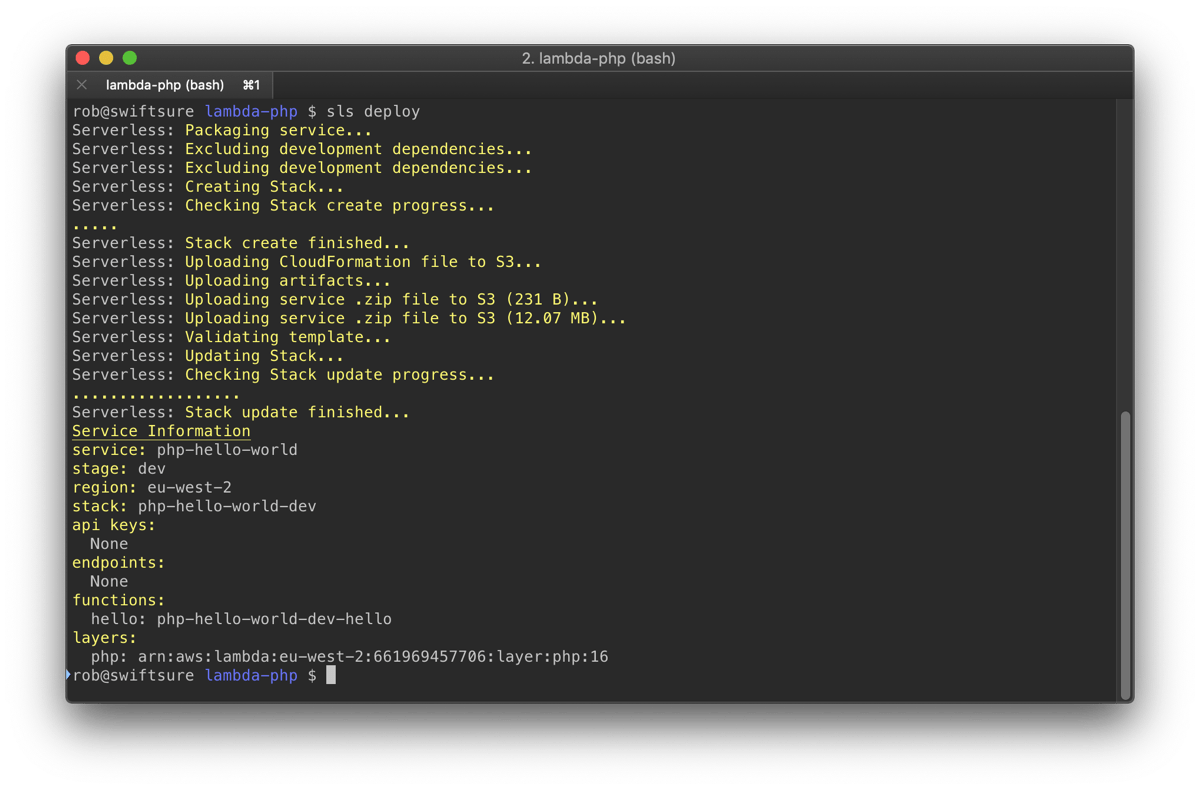This screenshot has width=1200, height=790.
Task: Click the 'api keys:' label
Action: pos(114,525)
